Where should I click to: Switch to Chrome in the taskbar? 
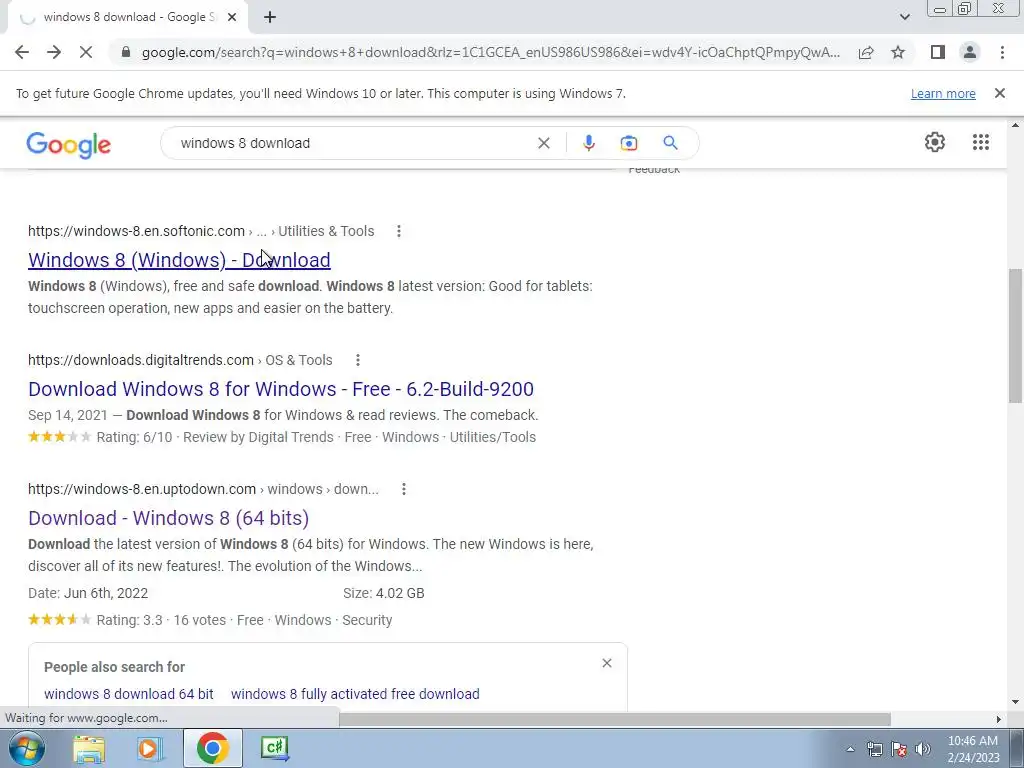tap(212, 748)
